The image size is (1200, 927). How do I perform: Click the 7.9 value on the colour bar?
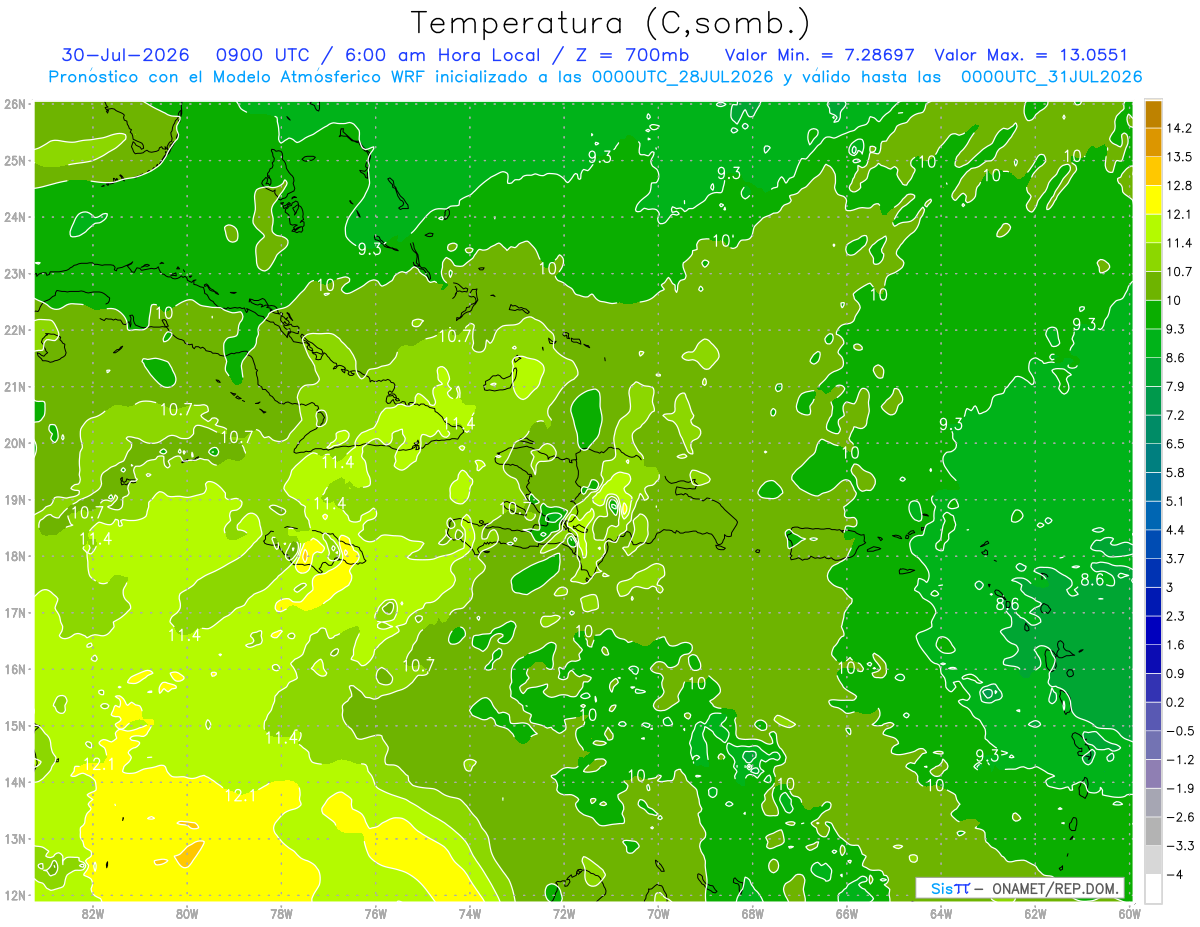[1175, 386]
